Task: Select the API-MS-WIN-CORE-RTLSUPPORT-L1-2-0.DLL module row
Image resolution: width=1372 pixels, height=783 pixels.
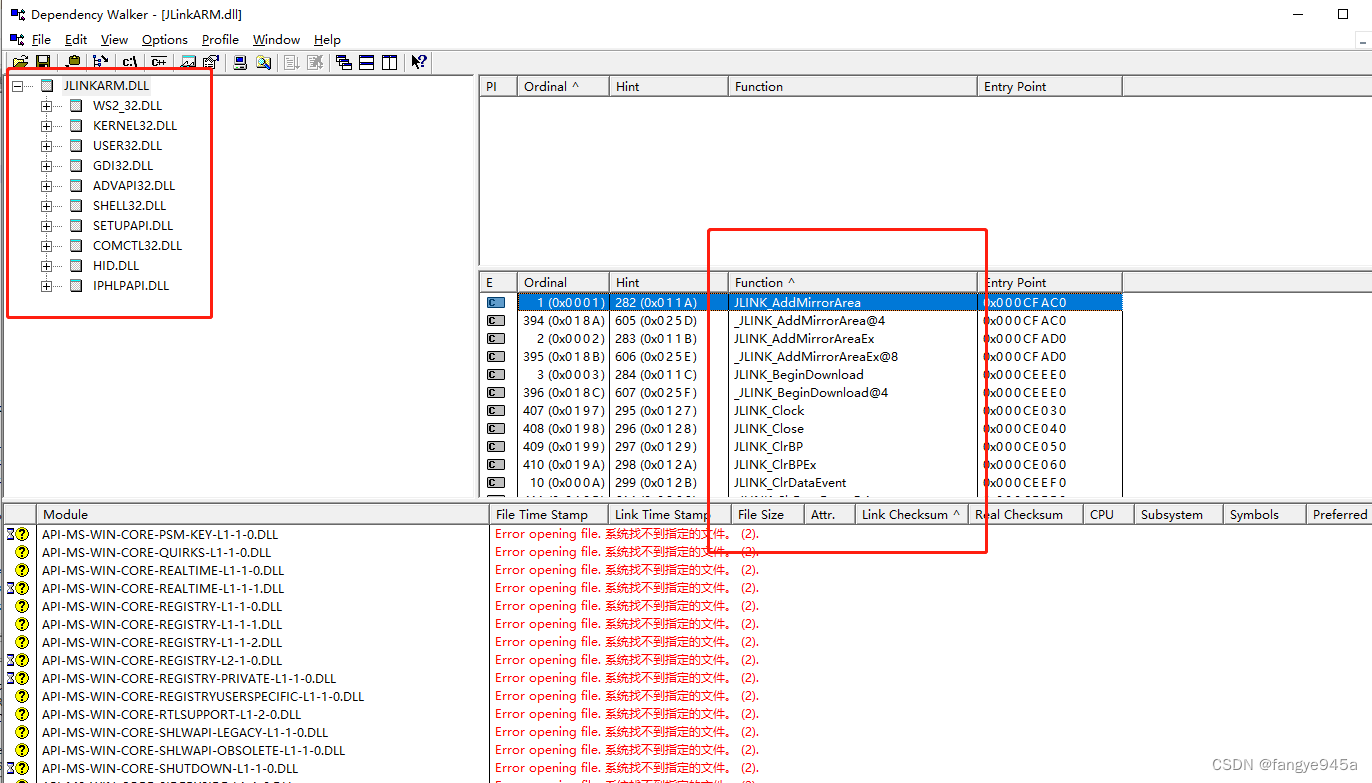Action: tap(686, 714)
